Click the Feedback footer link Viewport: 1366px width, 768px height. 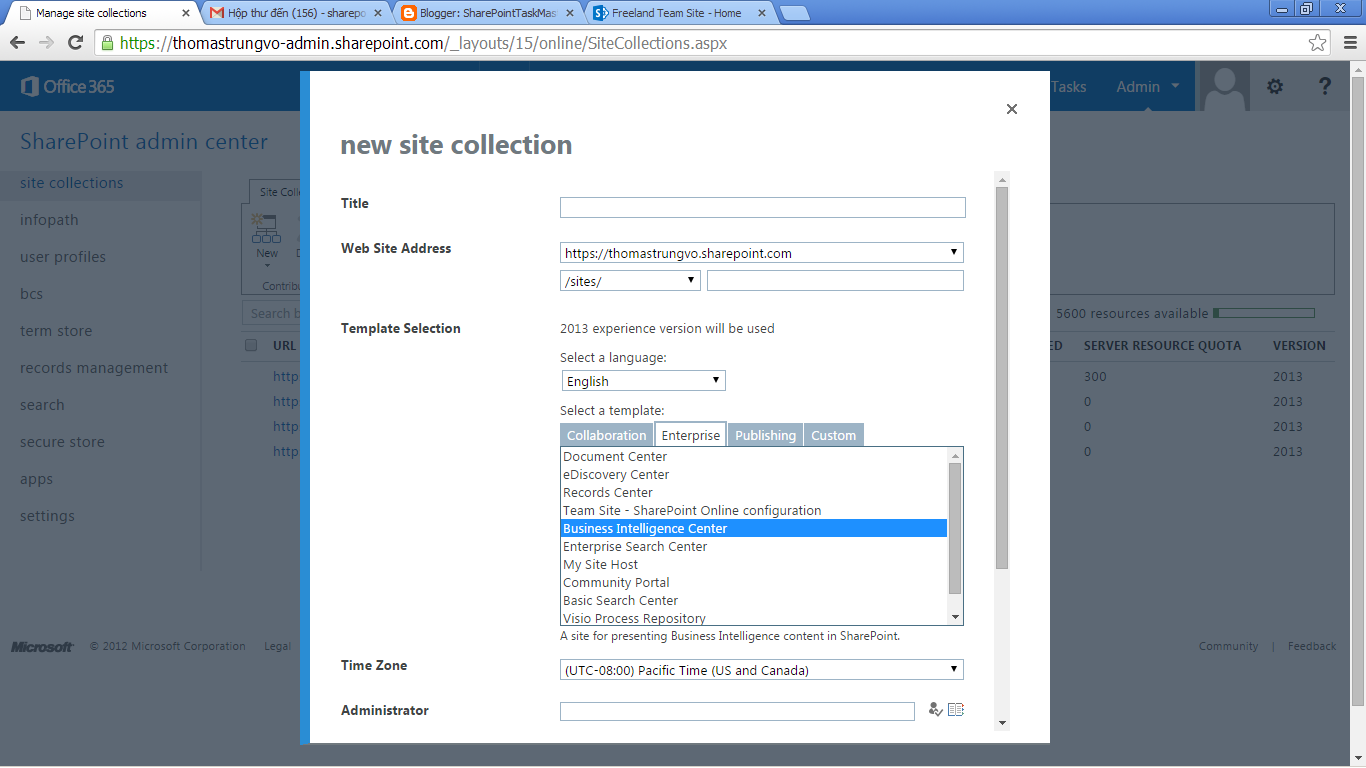[x=1312, y=646]
